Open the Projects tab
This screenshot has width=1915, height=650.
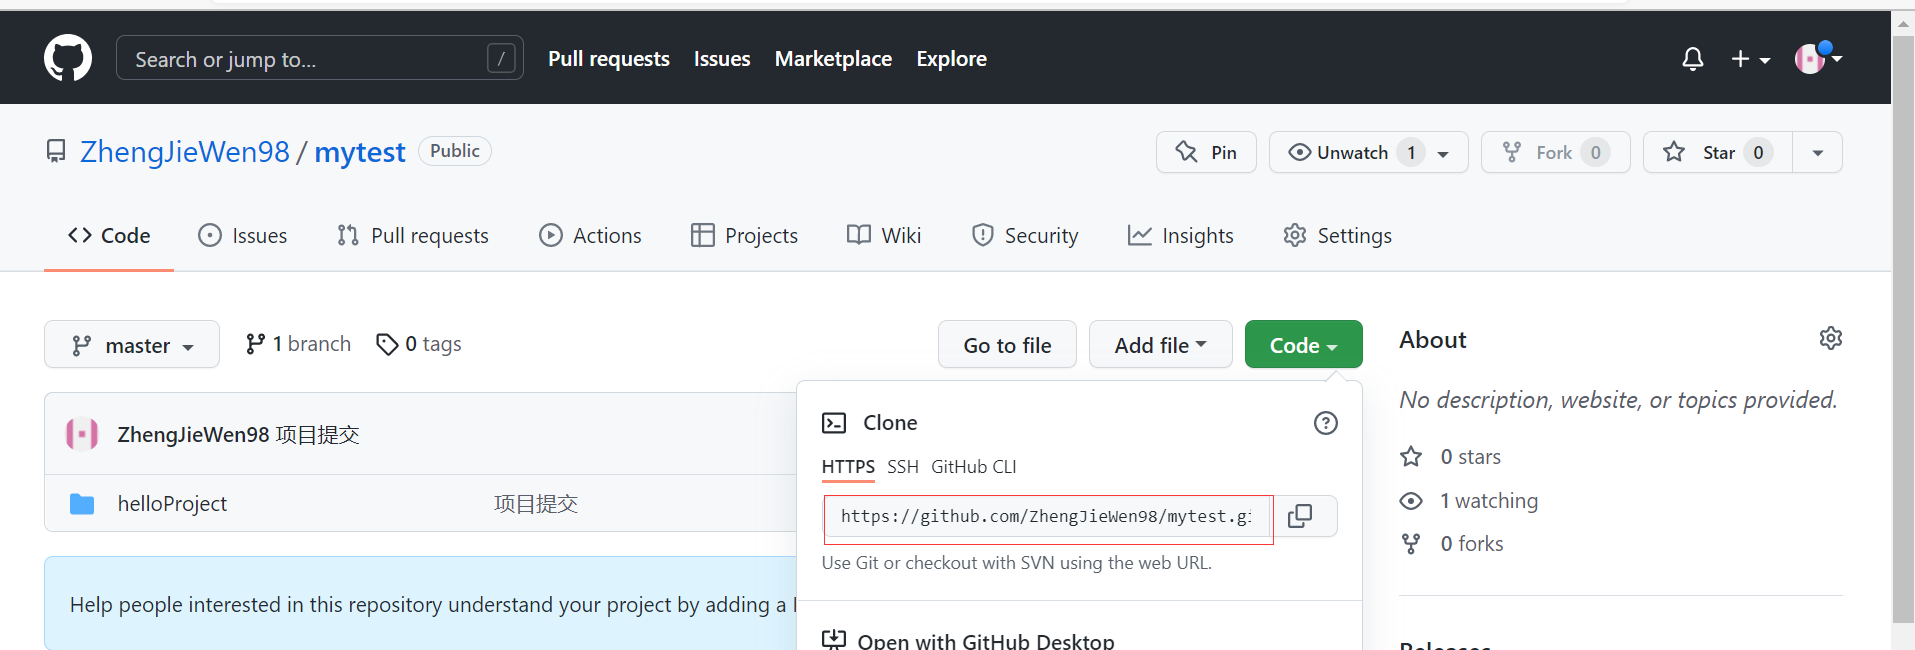744,236
